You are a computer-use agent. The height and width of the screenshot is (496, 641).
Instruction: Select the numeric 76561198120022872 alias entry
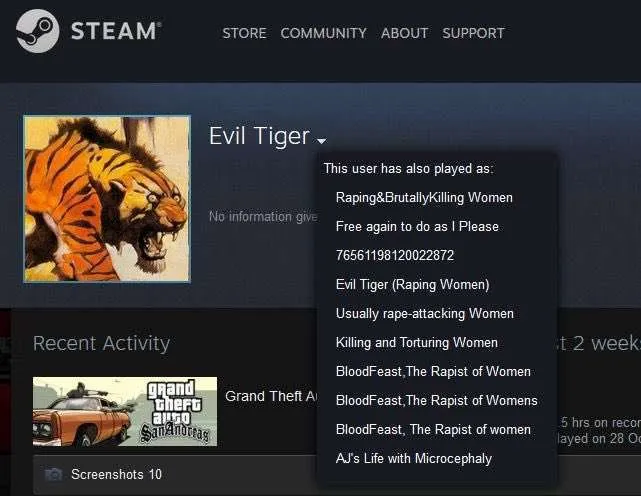pos(395,256)
